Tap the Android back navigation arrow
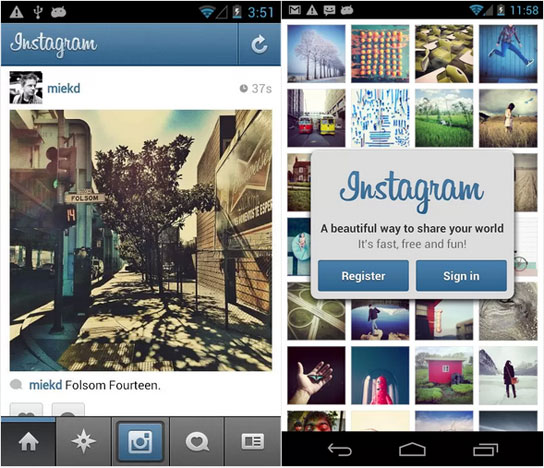The width and height of the screenshot is (544, 468). (340, 450)
